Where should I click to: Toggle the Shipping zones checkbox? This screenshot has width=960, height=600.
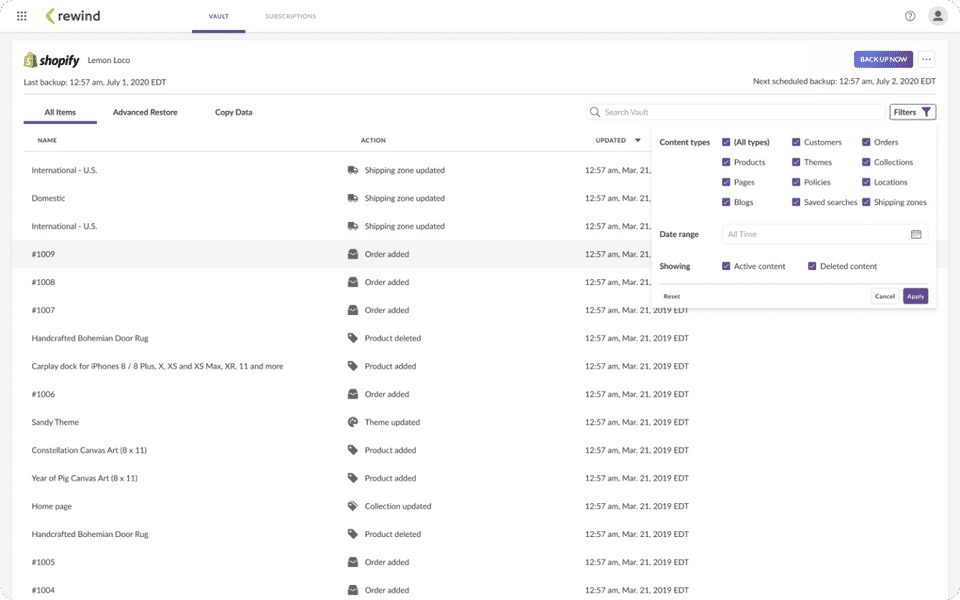(x=866, y=202)
